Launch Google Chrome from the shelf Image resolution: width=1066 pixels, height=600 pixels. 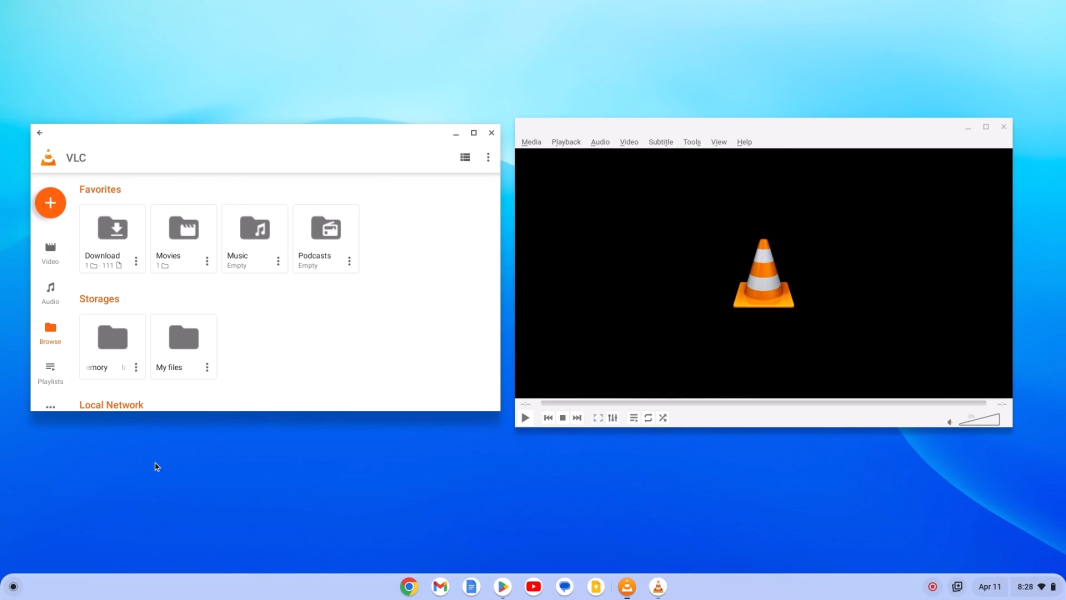point(409,586)
